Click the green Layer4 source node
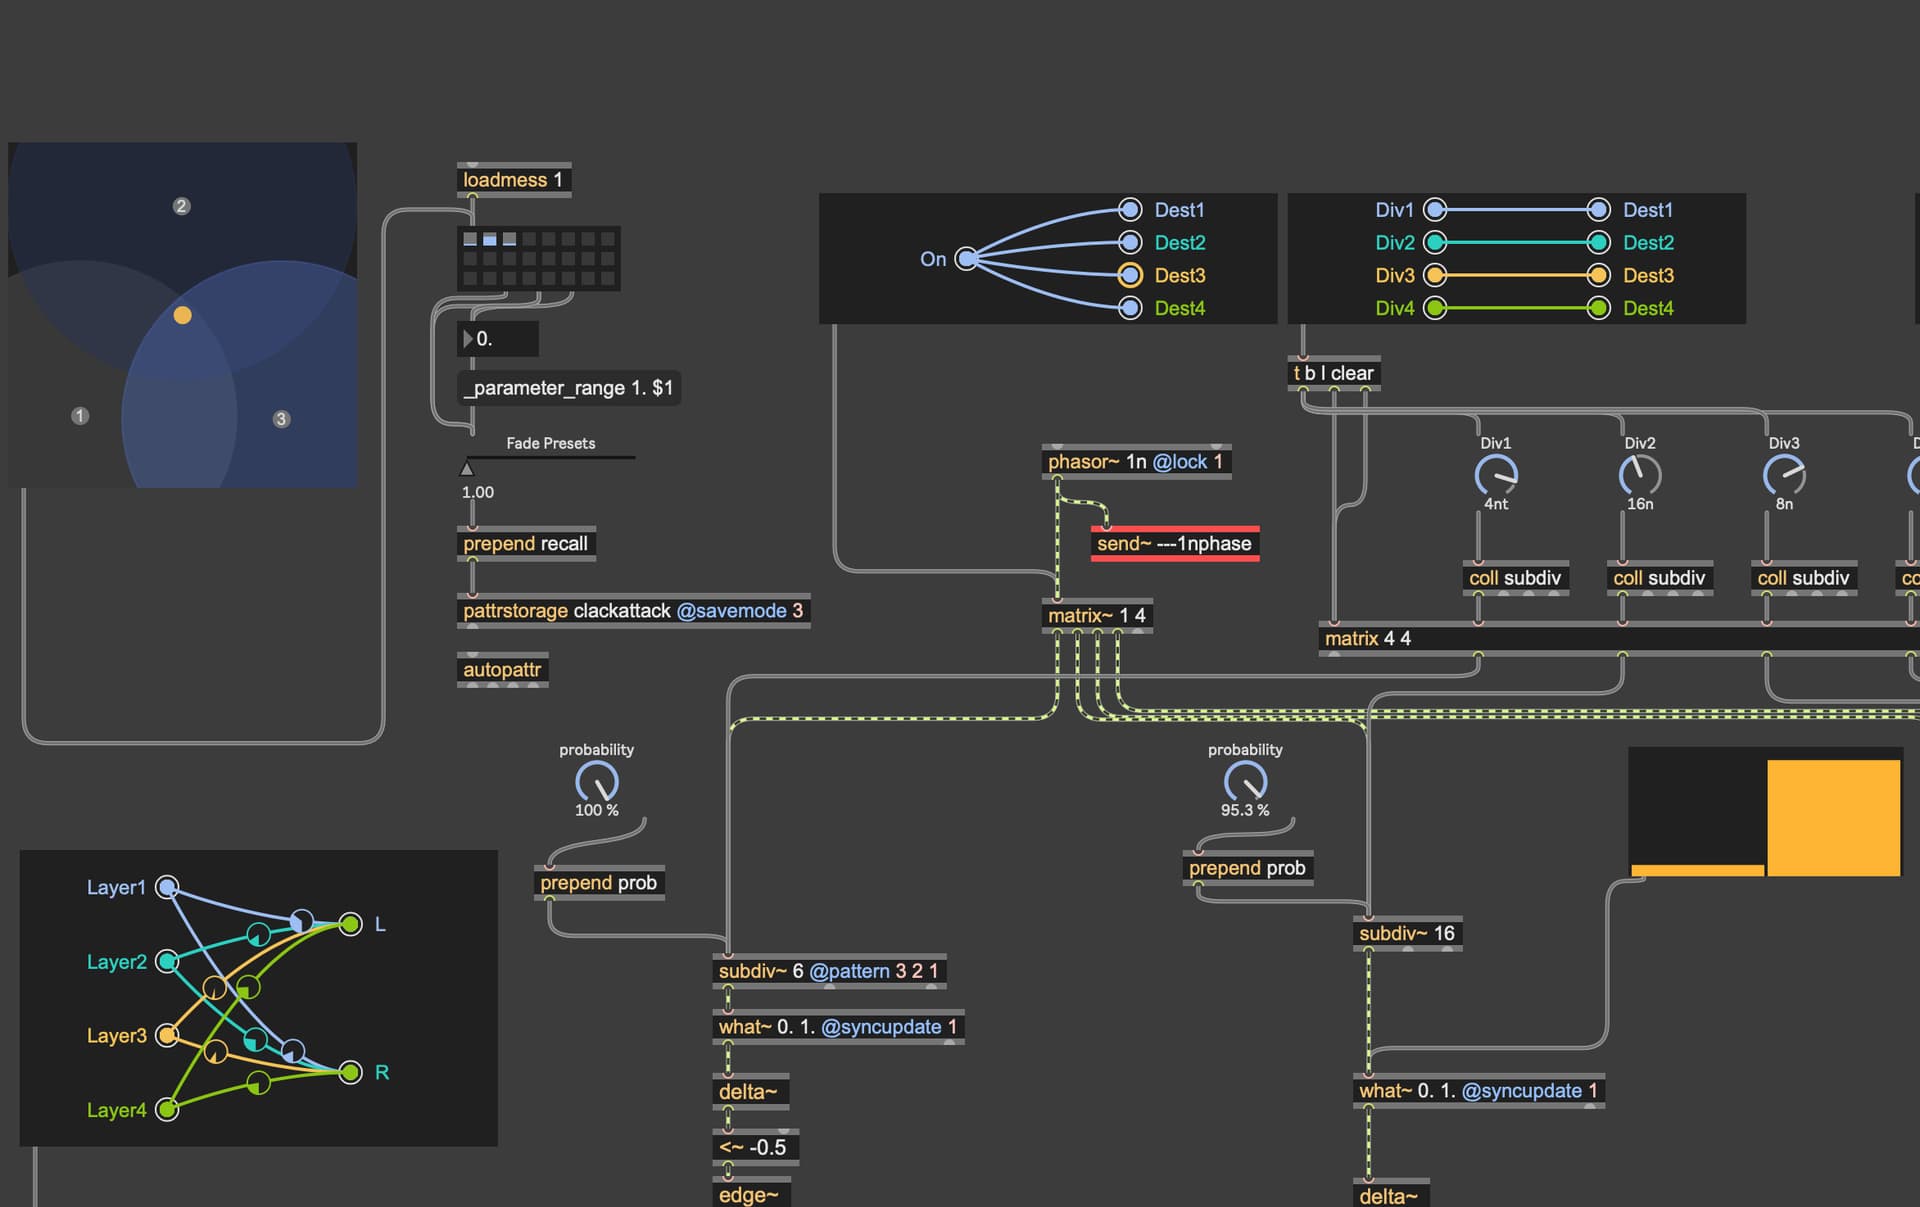 [168, 1109]
